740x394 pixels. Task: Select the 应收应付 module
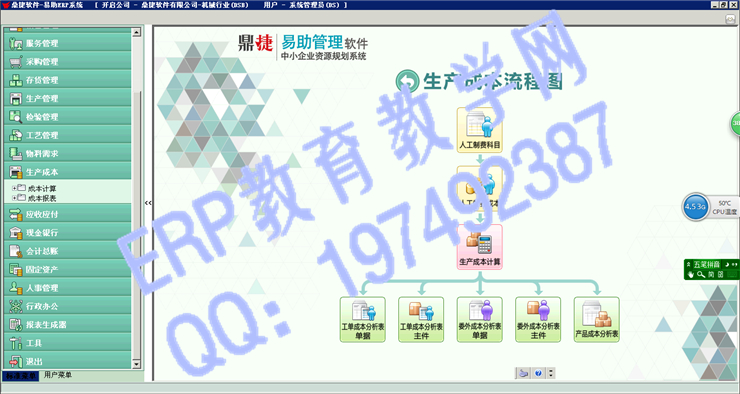click(67, 214)
